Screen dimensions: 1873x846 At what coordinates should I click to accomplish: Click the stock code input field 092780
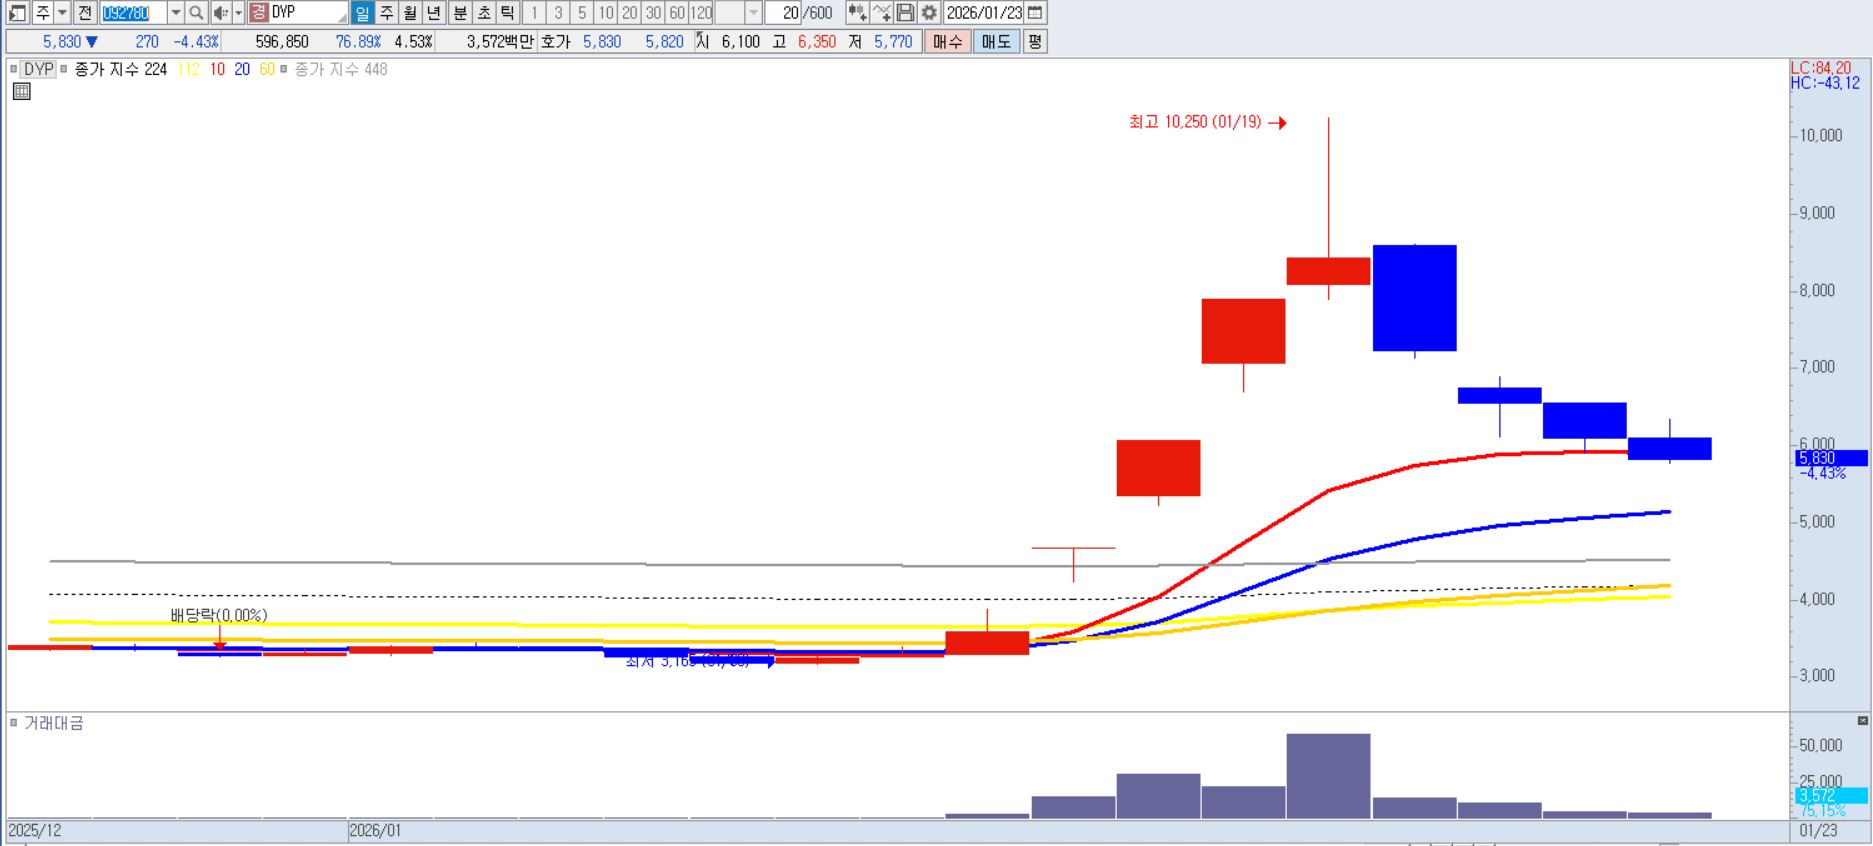(x=133, y=13)
